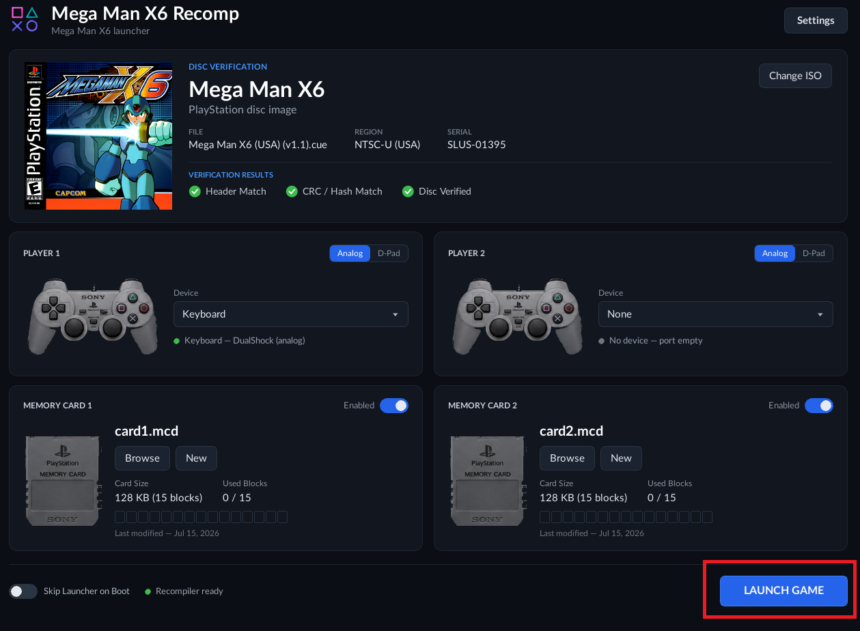Click the CRC / Hash Match checkmark icon
The width and height of the screenshot is (860, 631).
[292, 191]
